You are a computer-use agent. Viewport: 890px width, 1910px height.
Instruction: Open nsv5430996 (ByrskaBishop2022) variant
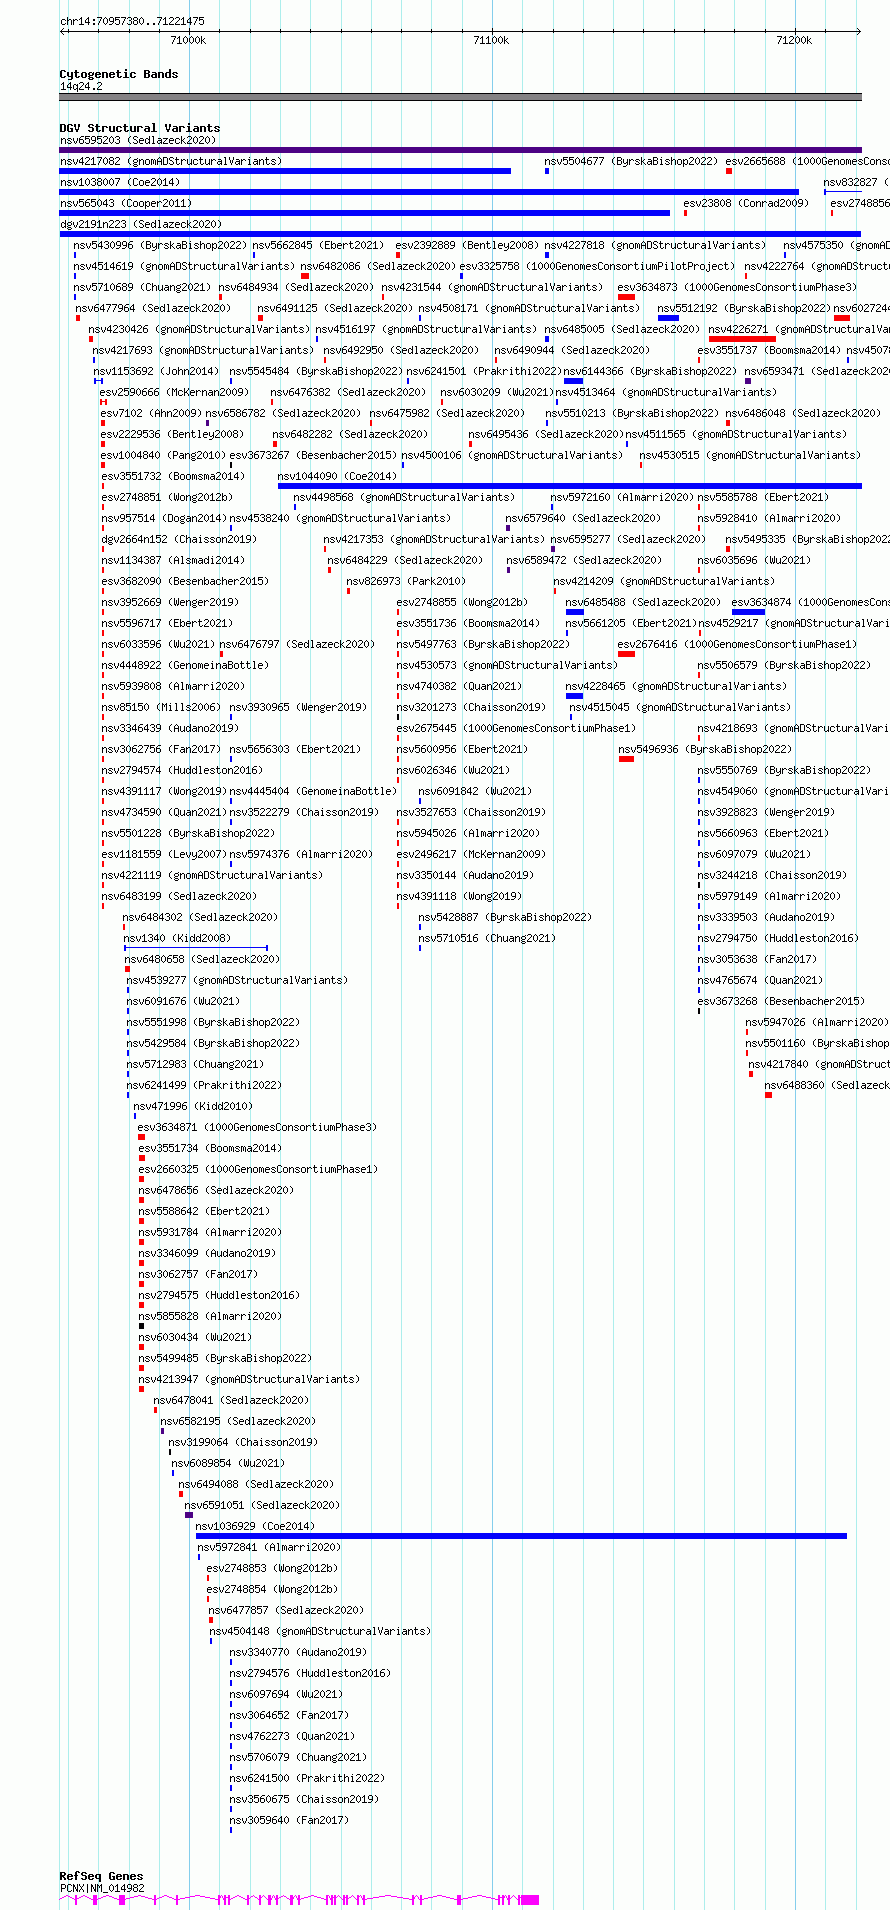[160, 245]
